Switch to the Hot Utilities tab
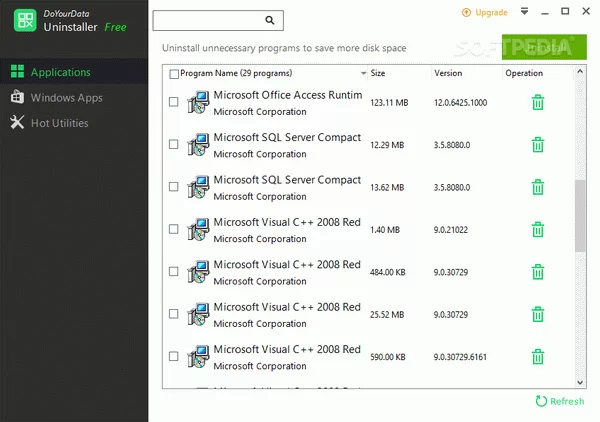The height and width of the screenshot is (422, 600). pyautogui.click(x=74, y=123)
